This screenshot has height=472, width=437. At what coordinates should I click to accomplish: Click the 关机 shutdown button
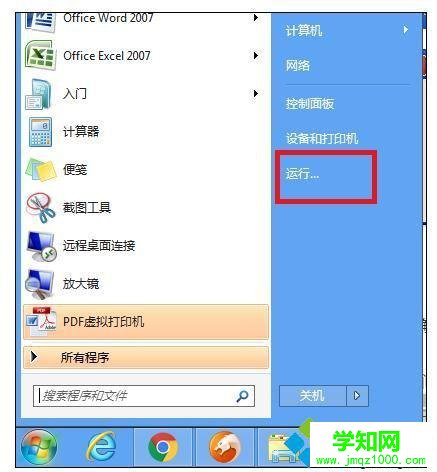click(x=312, y=396)
